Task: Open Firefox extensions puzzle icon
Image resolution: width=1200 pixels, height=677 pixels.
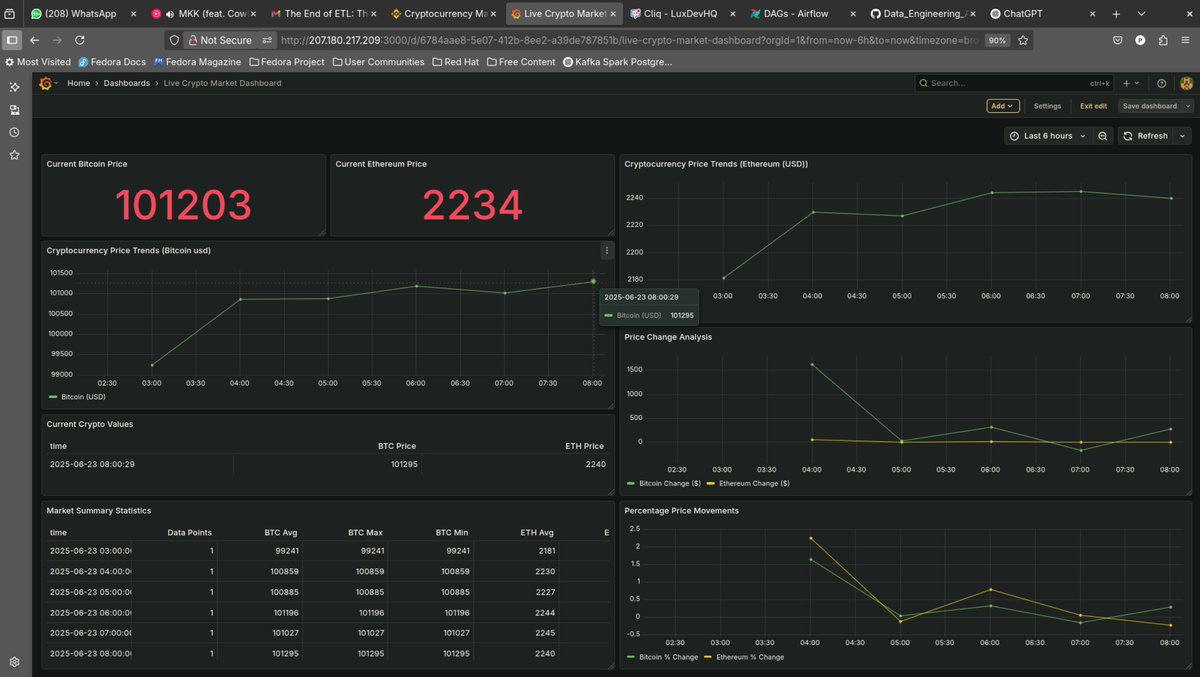Action: (x=1163, y=40)
